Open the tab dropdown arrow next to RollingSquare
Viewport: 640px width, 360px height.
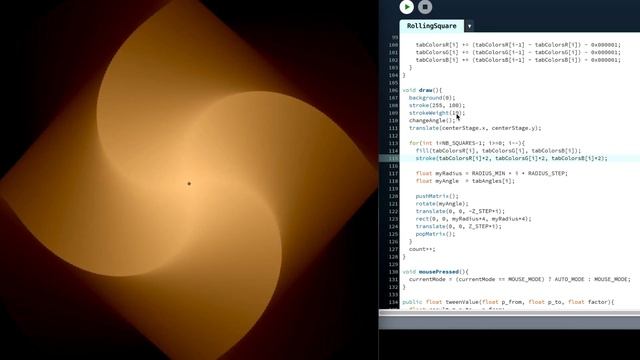[469, 26]
